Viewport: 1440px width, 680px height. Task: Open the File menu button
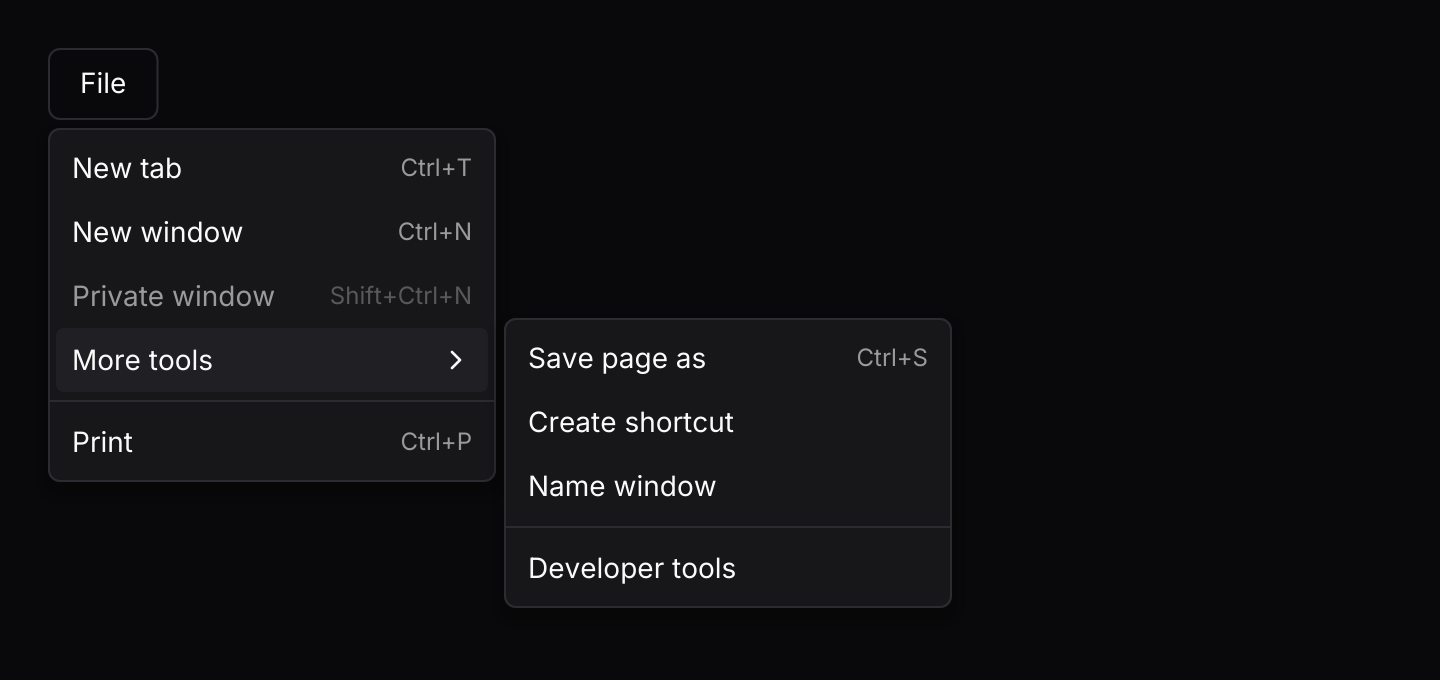[x=103, y=84]
